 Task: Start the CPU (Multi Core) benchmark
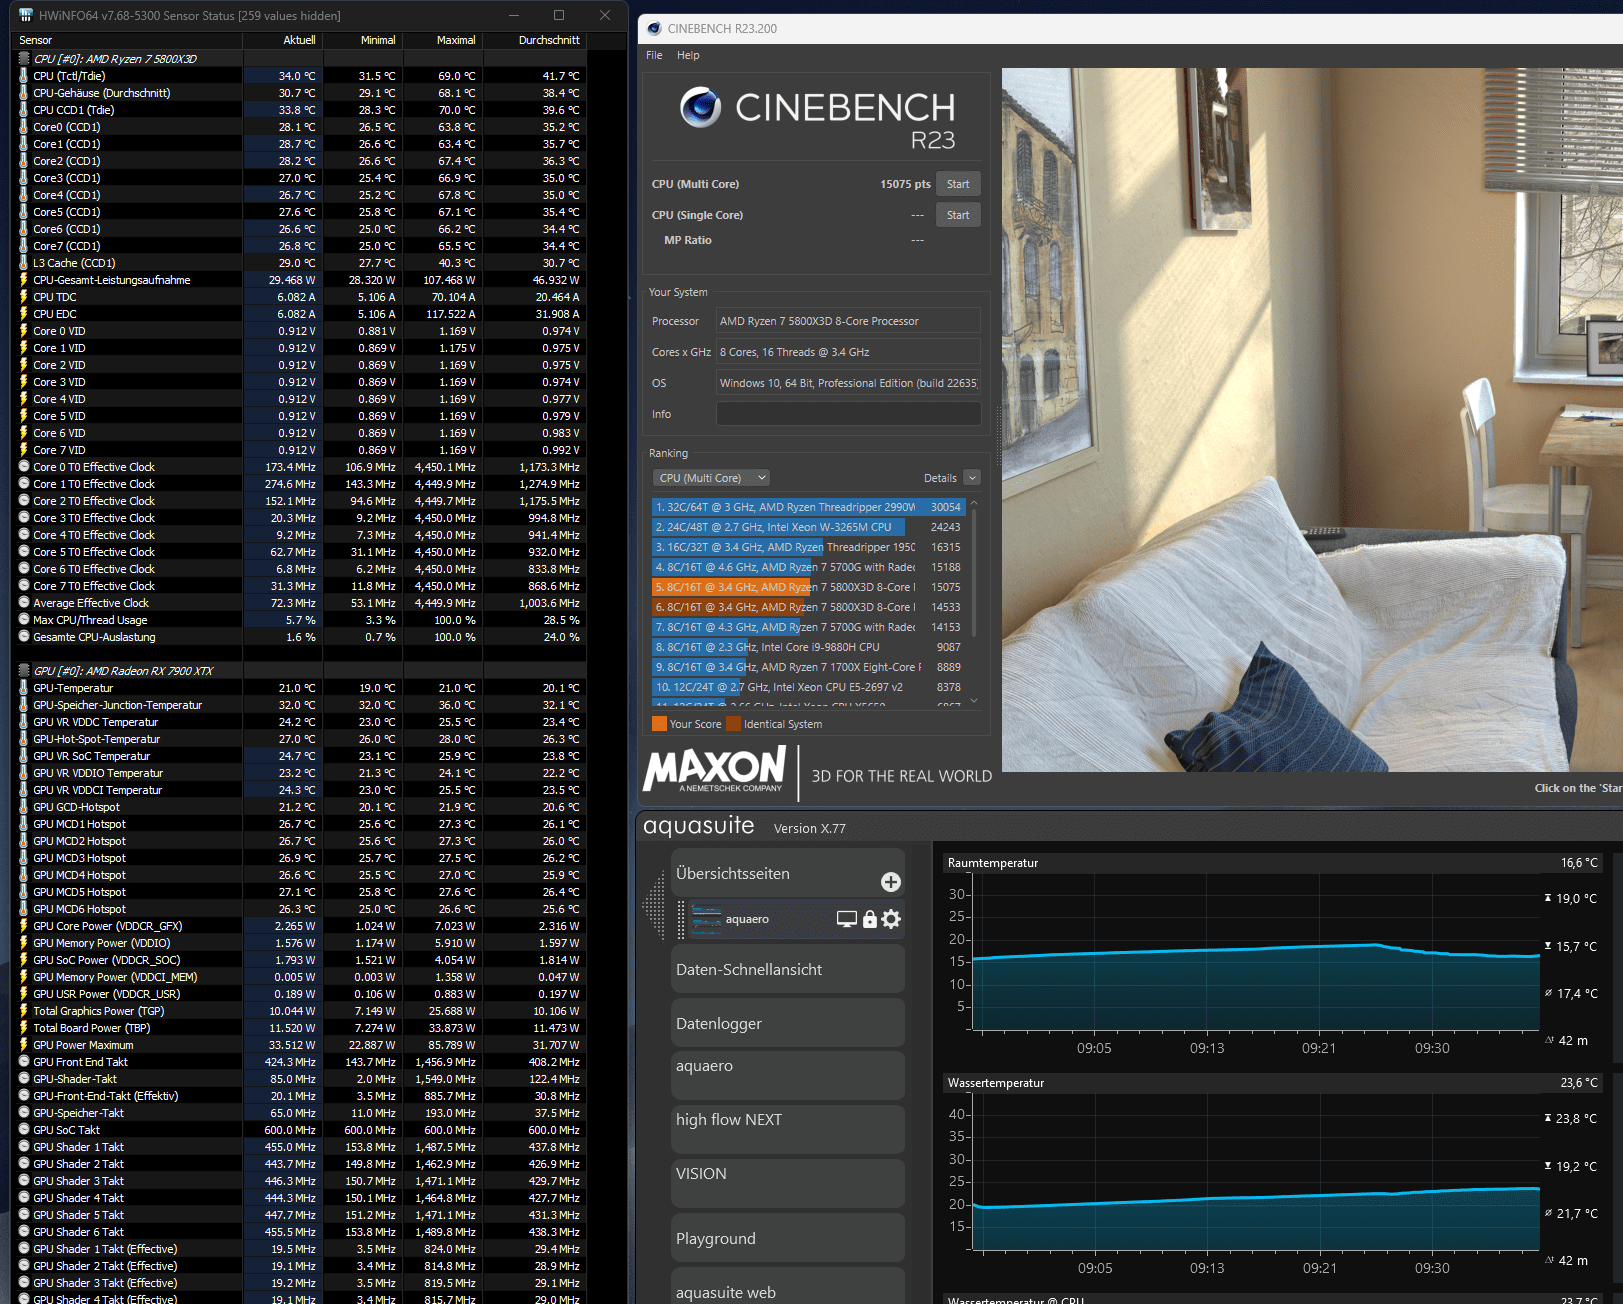point(958,184)
